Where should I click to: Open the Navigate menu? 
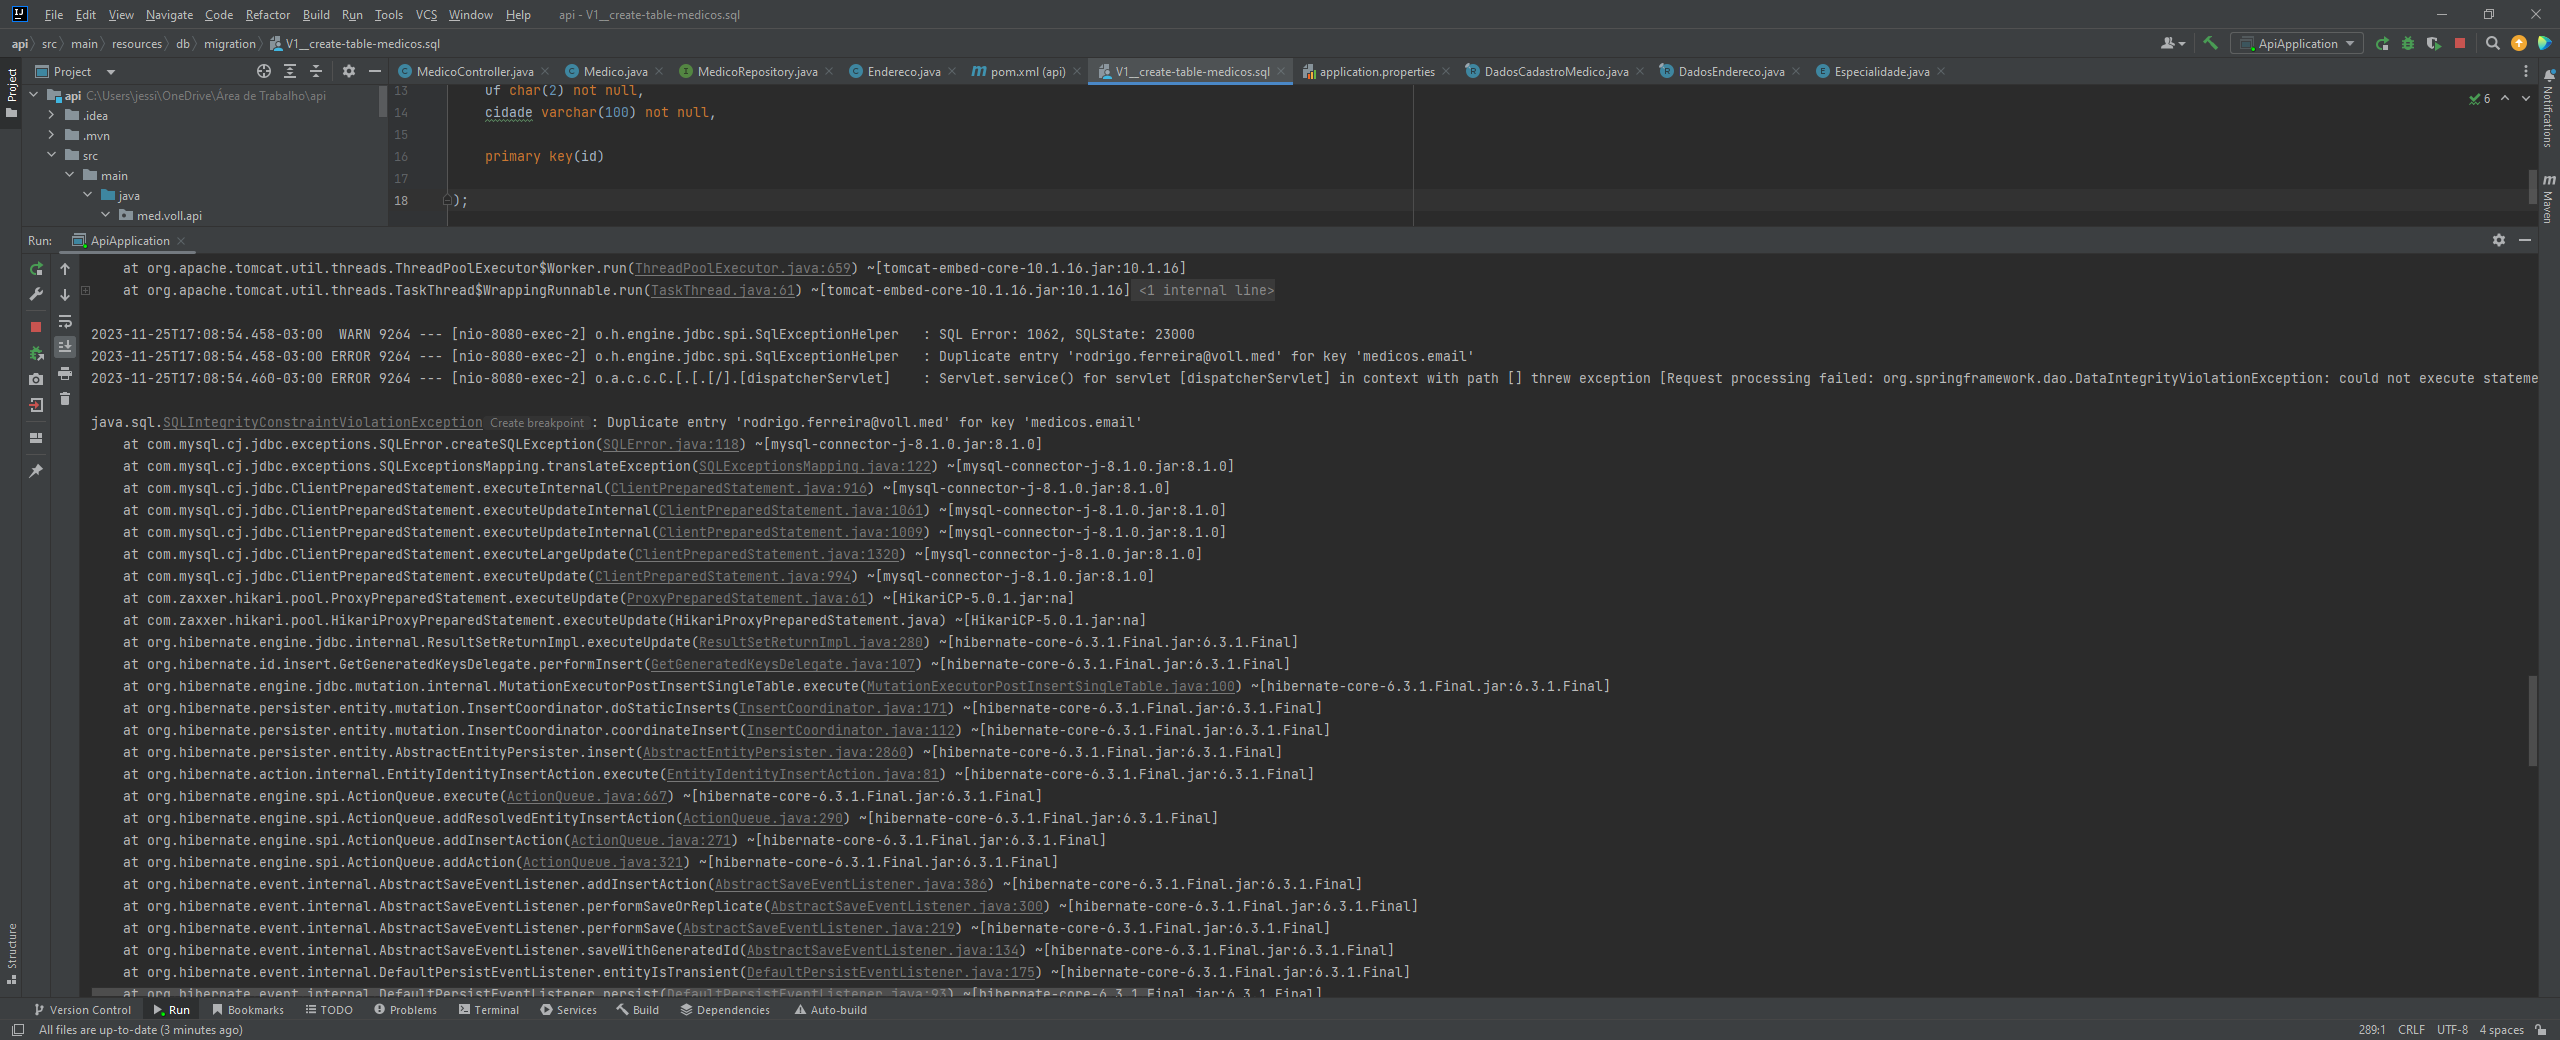tap(169, 15)
